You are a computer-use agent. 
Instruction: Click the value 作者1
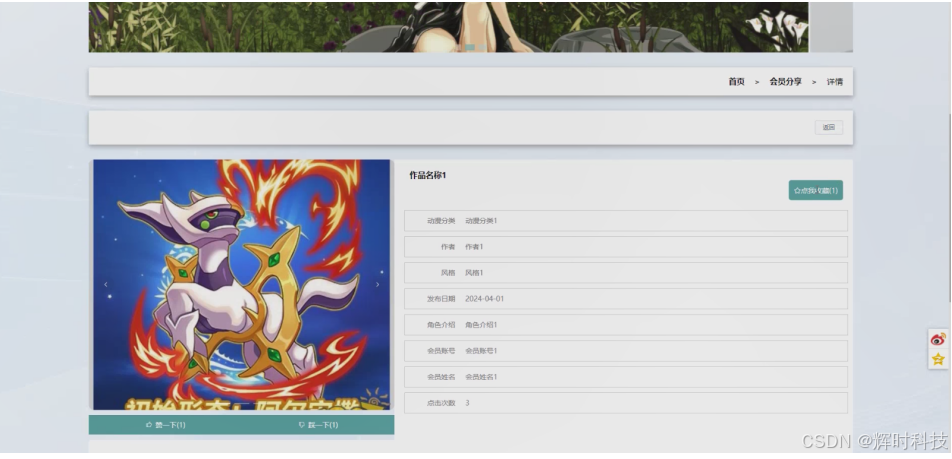(474, 247)
